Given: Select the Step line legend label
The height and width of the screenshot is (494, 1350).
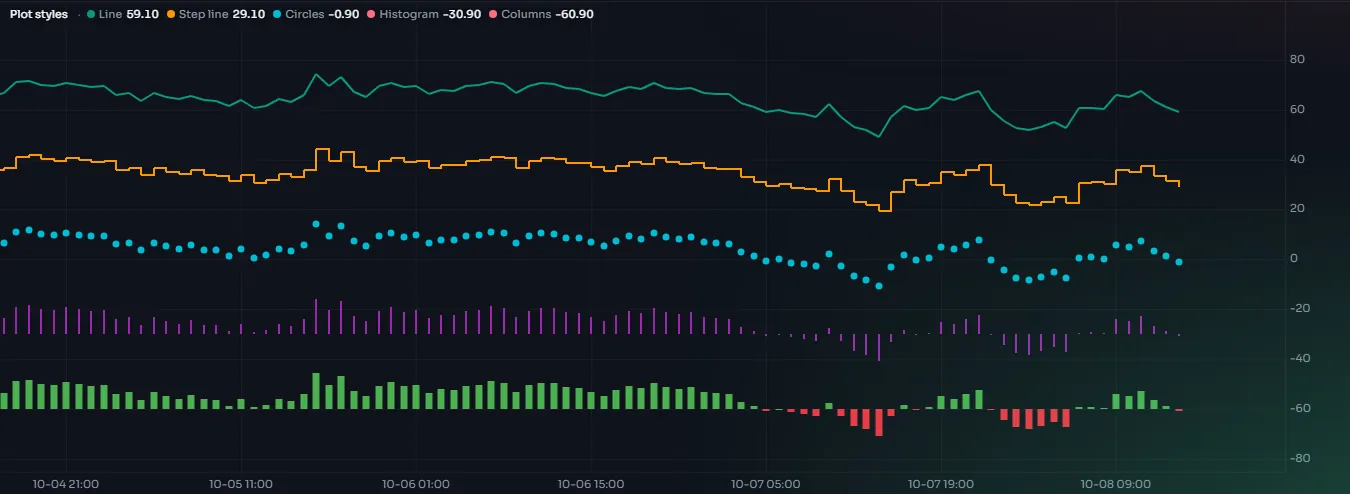Looking at the screenshot, I should (203, 15).
